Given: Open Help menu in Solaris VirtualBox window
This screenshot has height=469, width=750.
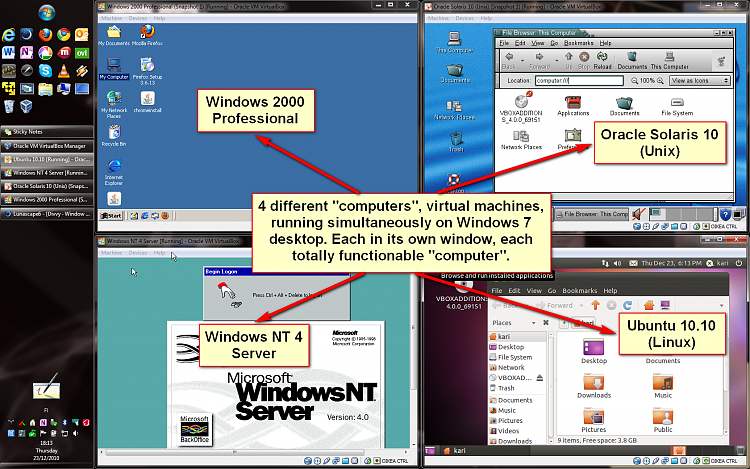Looking at the screenshot, I should click(x=486, y=18).
